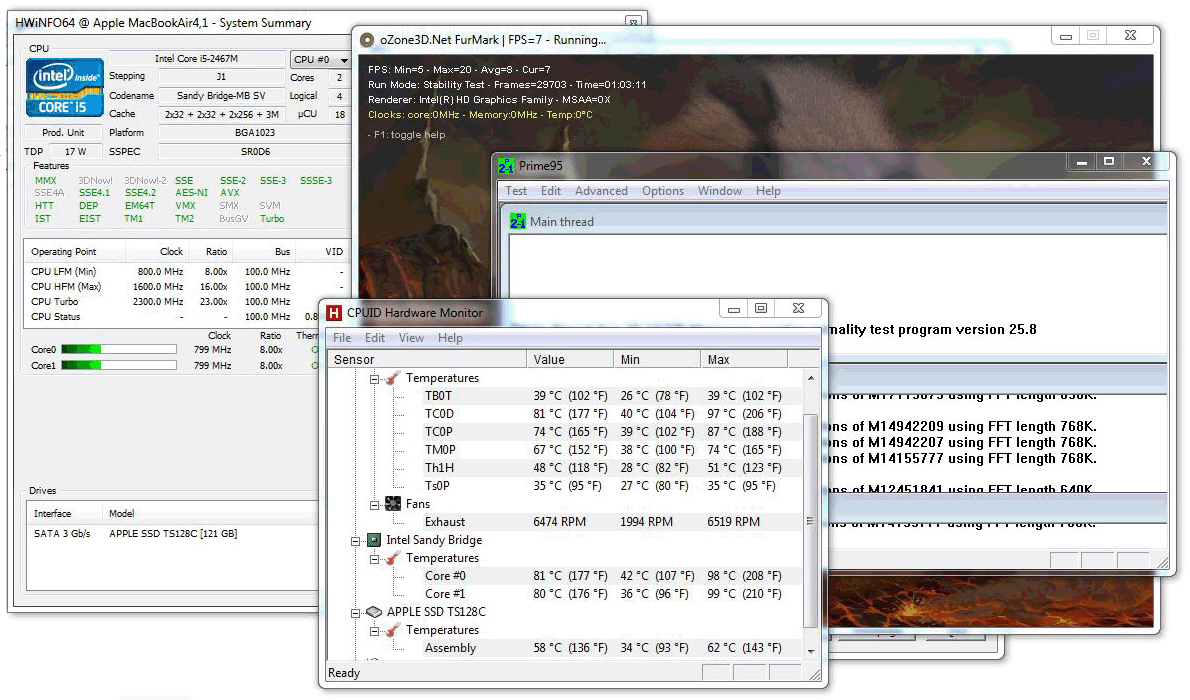Image resolution: width=1190 pixels, height=700 pixels.
Task: Click the Intel Core i5 logo in HWiNFO64
Action: [x=65, y=88]
